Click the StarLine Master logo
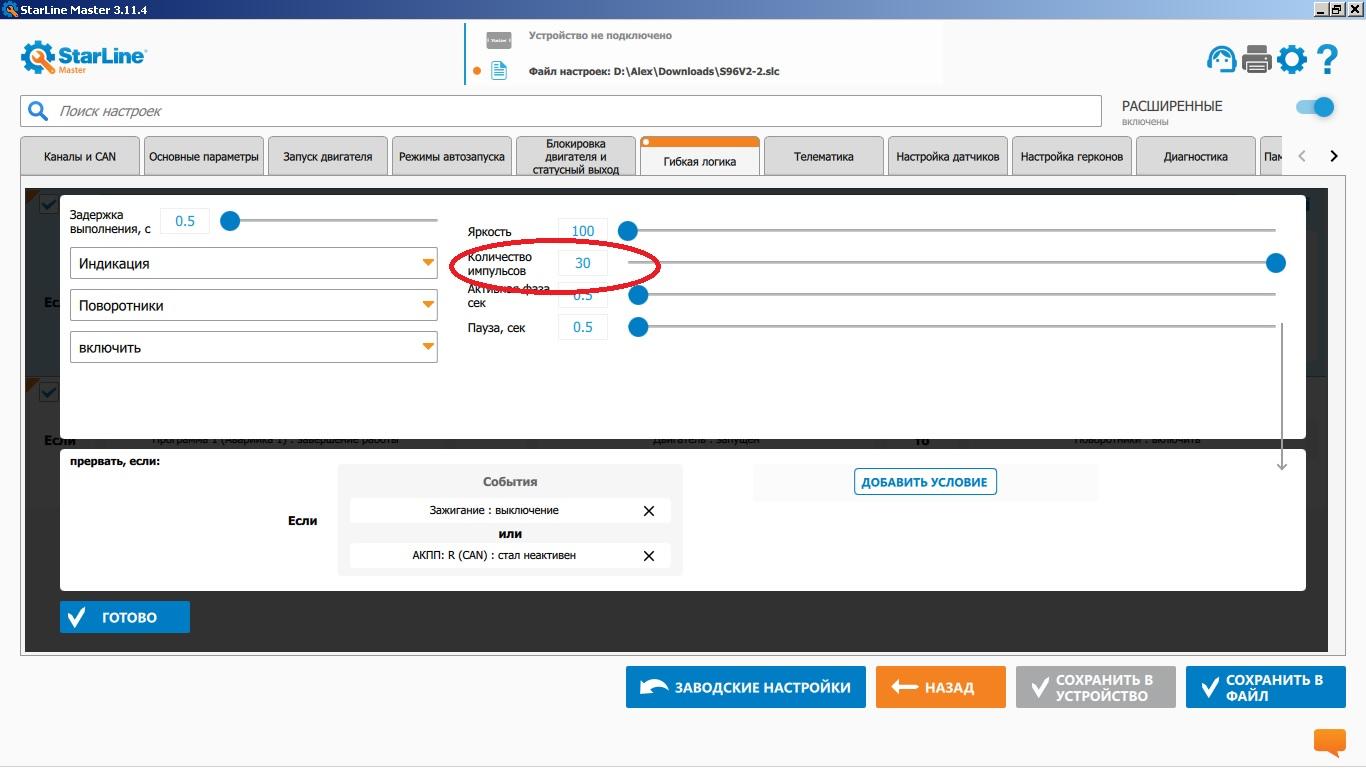Image resolution: width=1366 pixels, height=773 pixels. click(x=84, y=57)
